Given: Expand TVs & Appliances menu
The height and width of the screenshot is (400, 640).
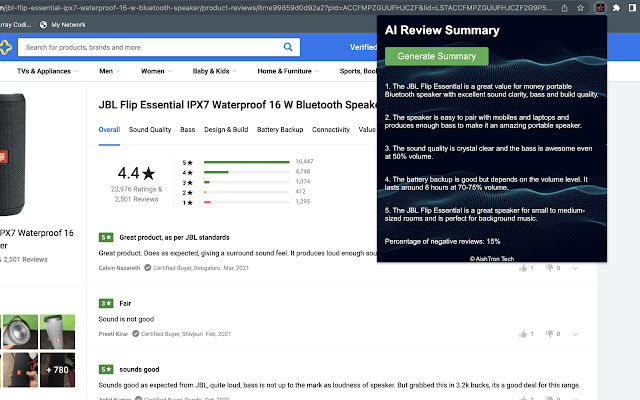Looking at the screenshot, I should (x=47, y=71).
